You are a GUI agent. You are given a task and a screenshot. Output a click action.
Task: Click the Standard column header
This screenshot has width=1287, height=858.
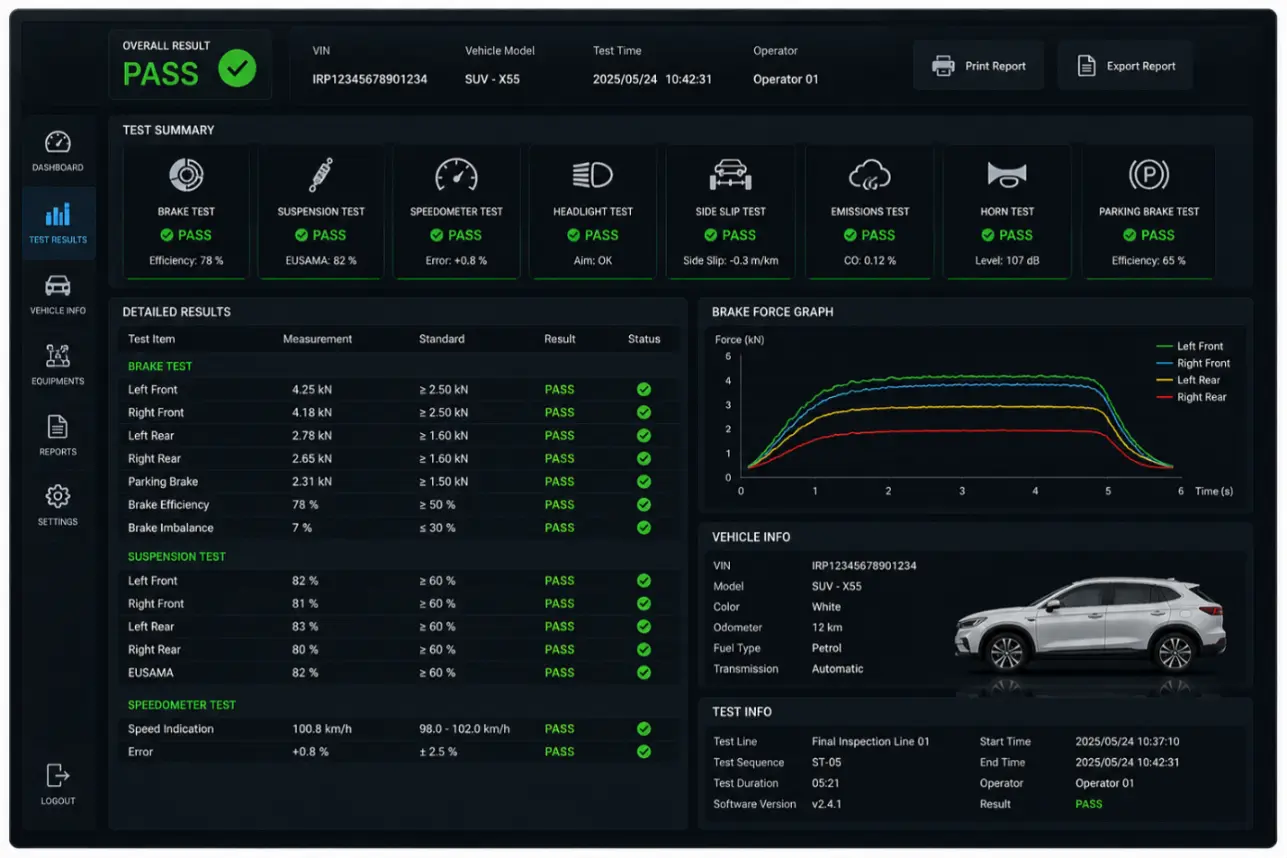coord(442,339)
